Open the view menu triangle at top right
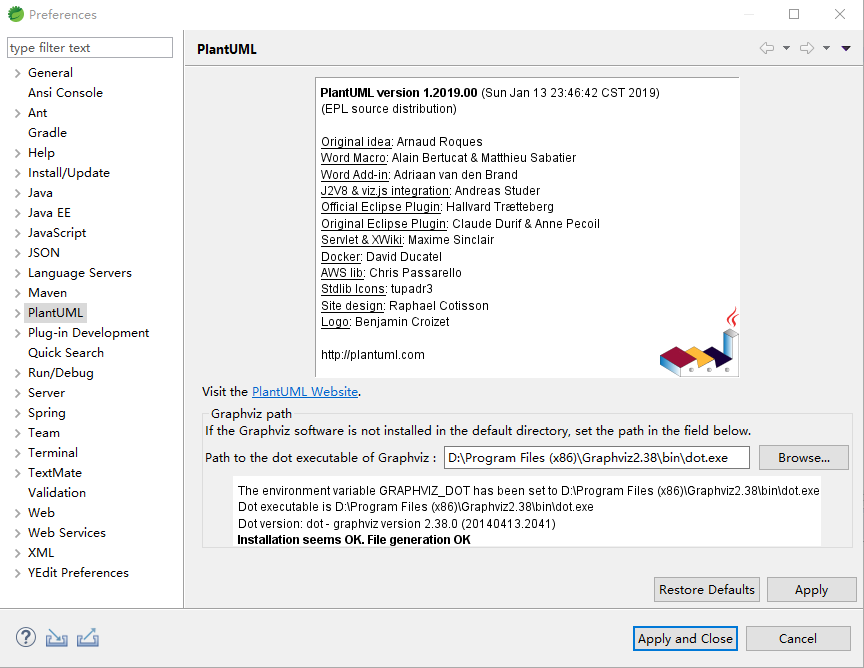 coord(846,49)
